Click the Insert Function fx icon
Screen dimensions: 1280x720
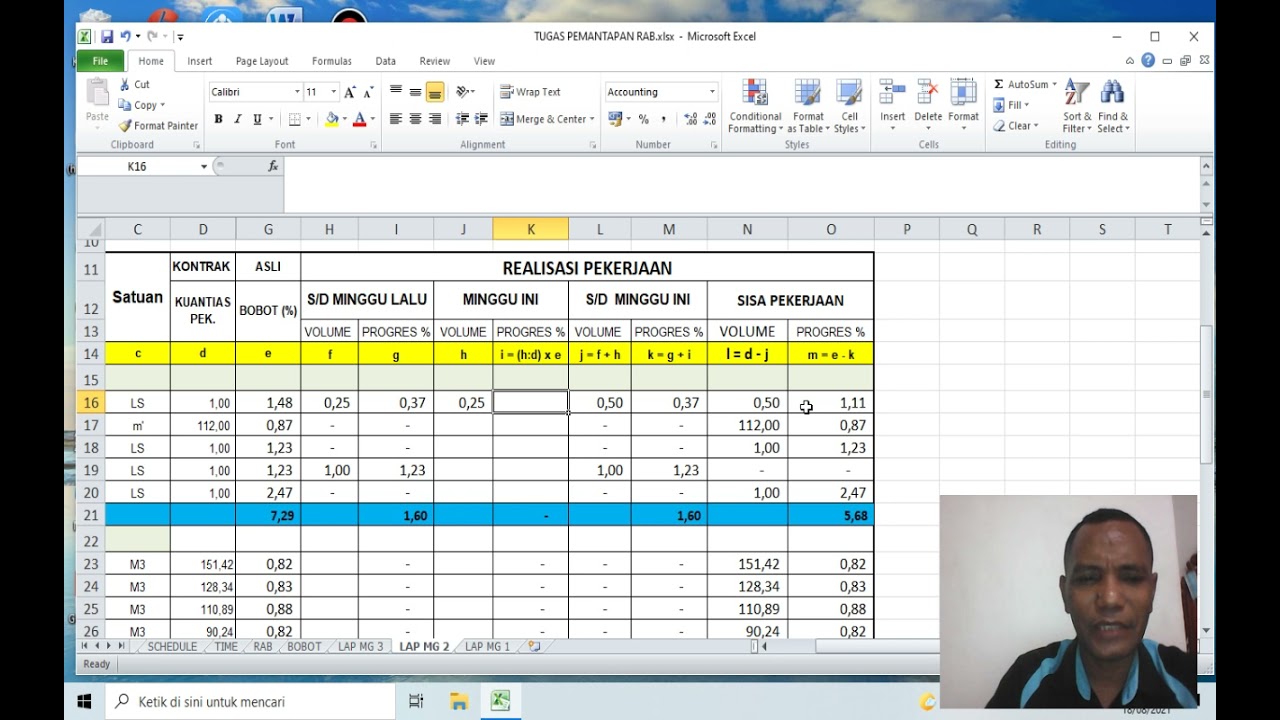point(273,167)
